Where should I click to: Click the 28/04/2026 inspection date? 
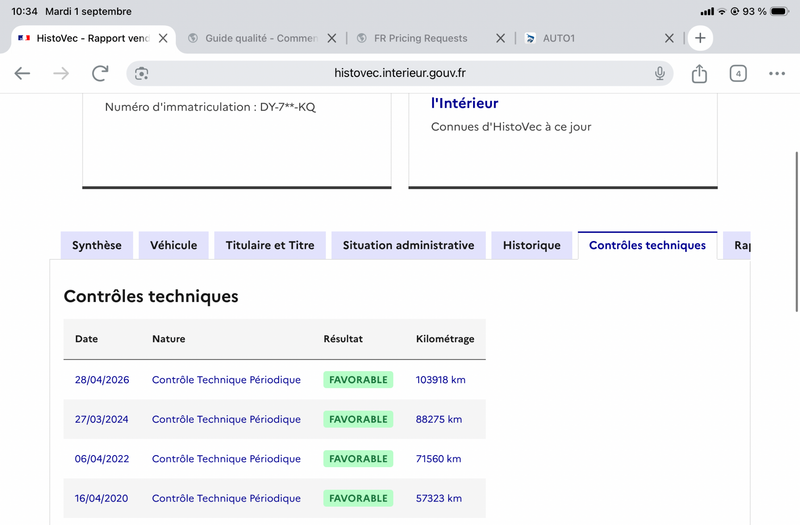coord(102,380)
